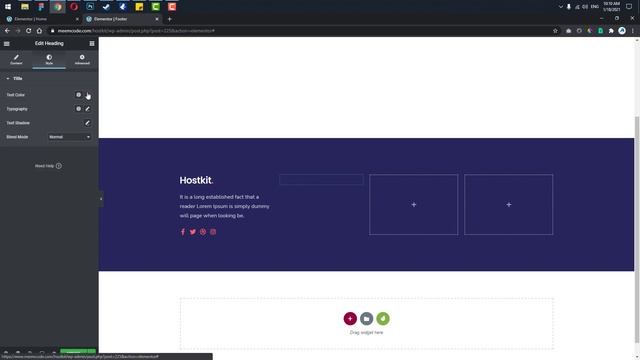640x360 pixels.
Task: Close the Elementor | Home tab
Action: click(x=77, y=19)
